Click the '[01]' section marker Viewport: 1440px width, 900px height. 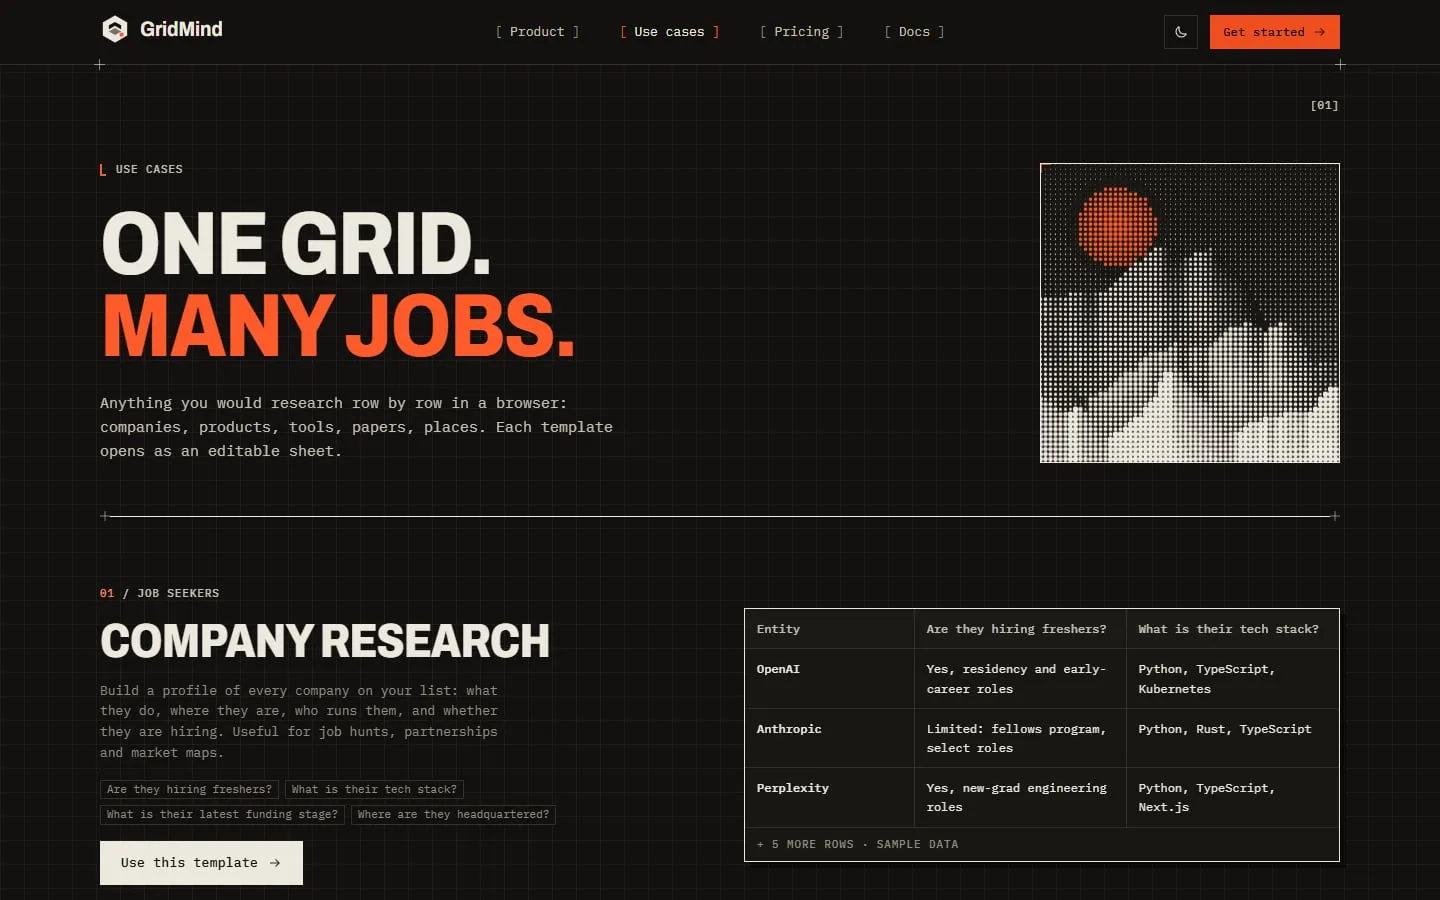coord(1324,105)
